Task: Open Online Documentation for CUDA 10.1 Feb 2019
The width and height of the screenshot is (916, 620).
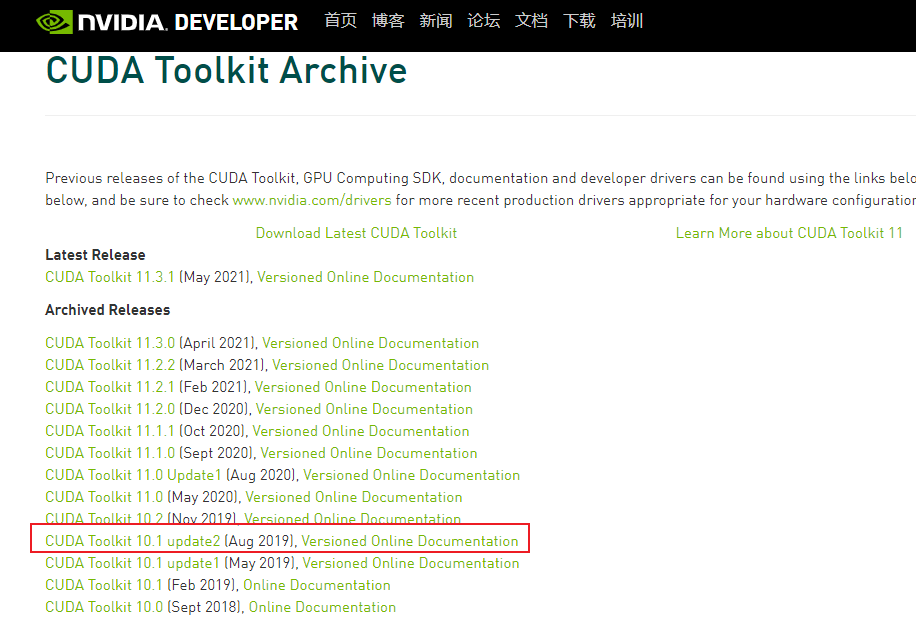Action: [x=317, y=585]
